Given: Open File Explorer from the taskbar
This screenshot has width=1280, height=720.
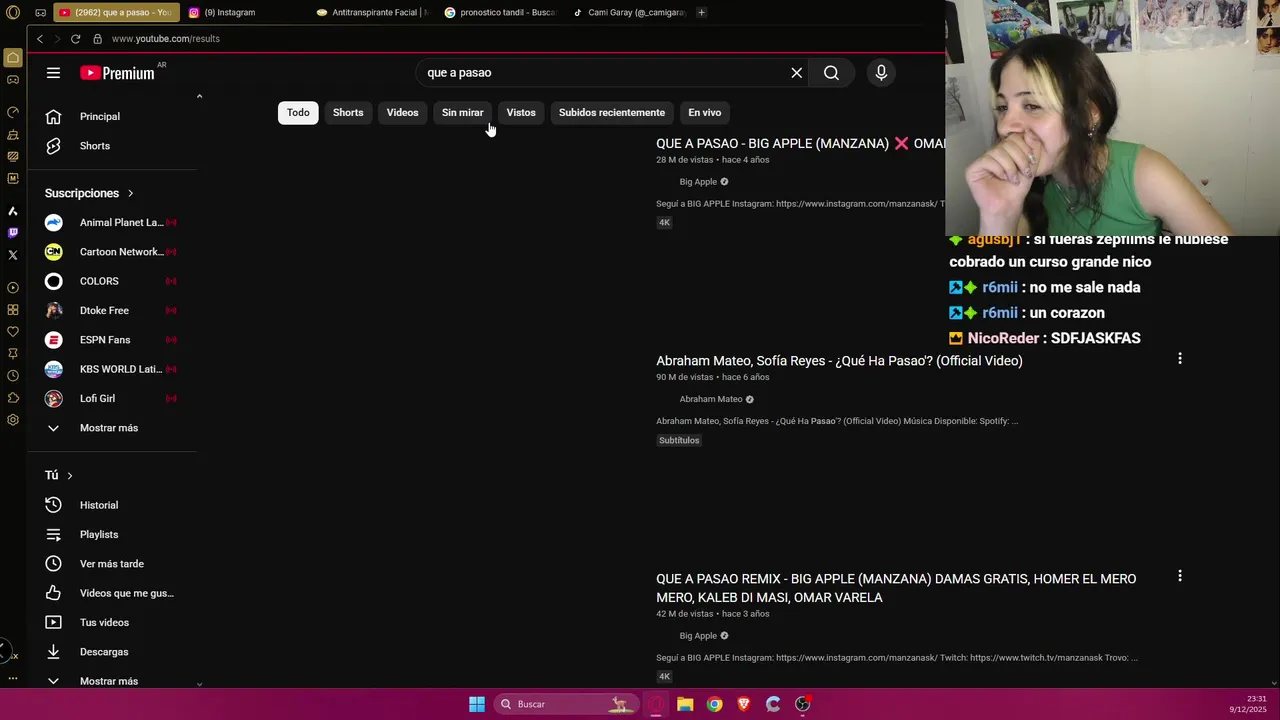Looking at the screenshot, I should (685, 704).
